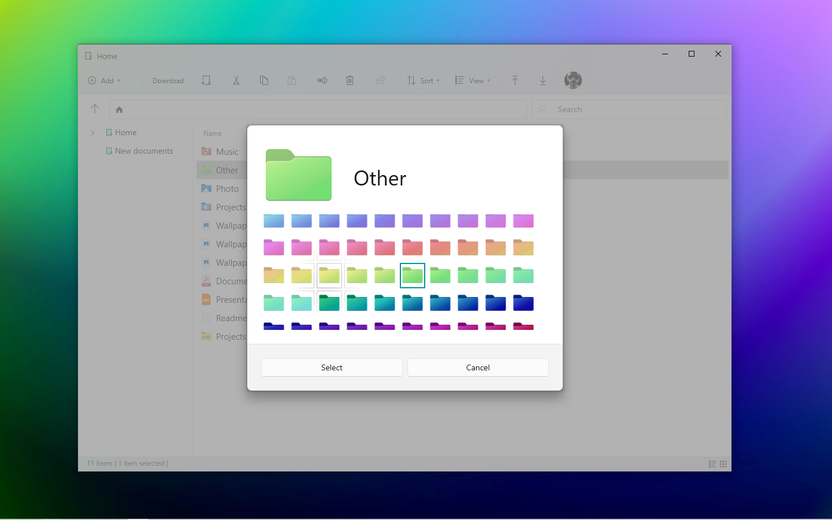Open the Sort dropdown menu

[x=423, y=81]
